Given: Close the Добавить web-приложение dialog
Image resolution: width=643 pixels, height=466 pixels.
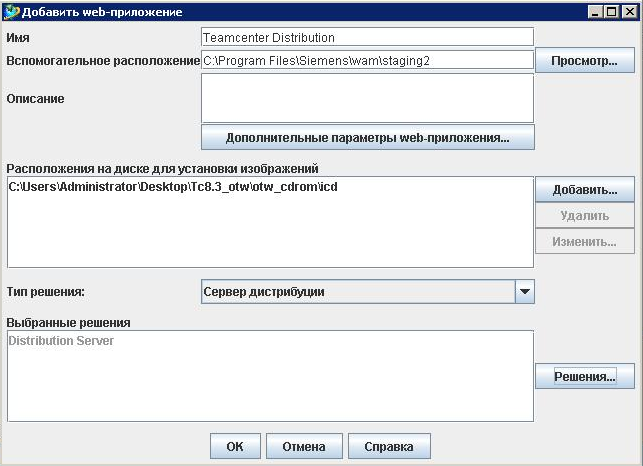Looking at the screenshot, I should 629,12.
